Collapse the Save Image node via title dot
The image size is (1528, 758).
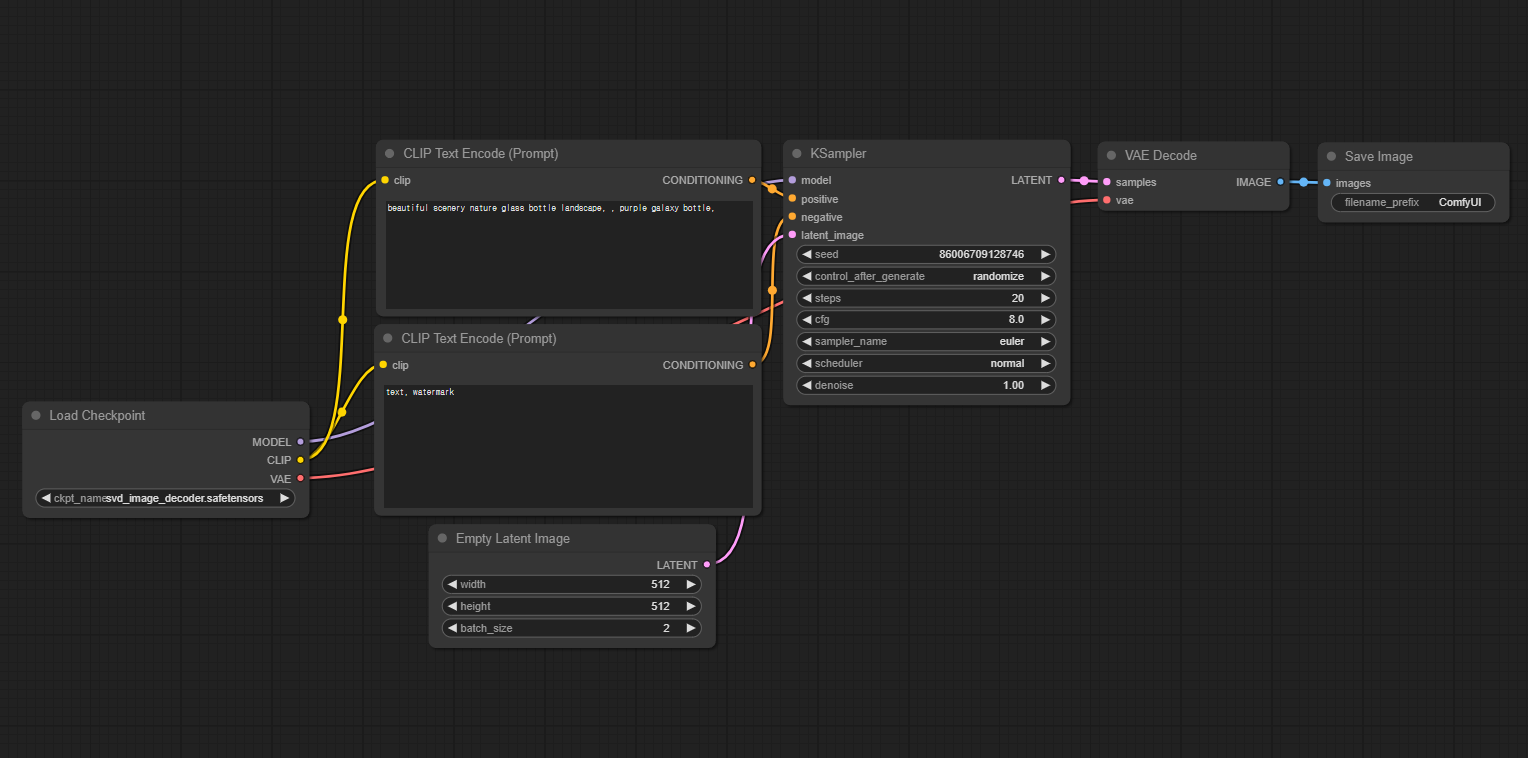1331,156
